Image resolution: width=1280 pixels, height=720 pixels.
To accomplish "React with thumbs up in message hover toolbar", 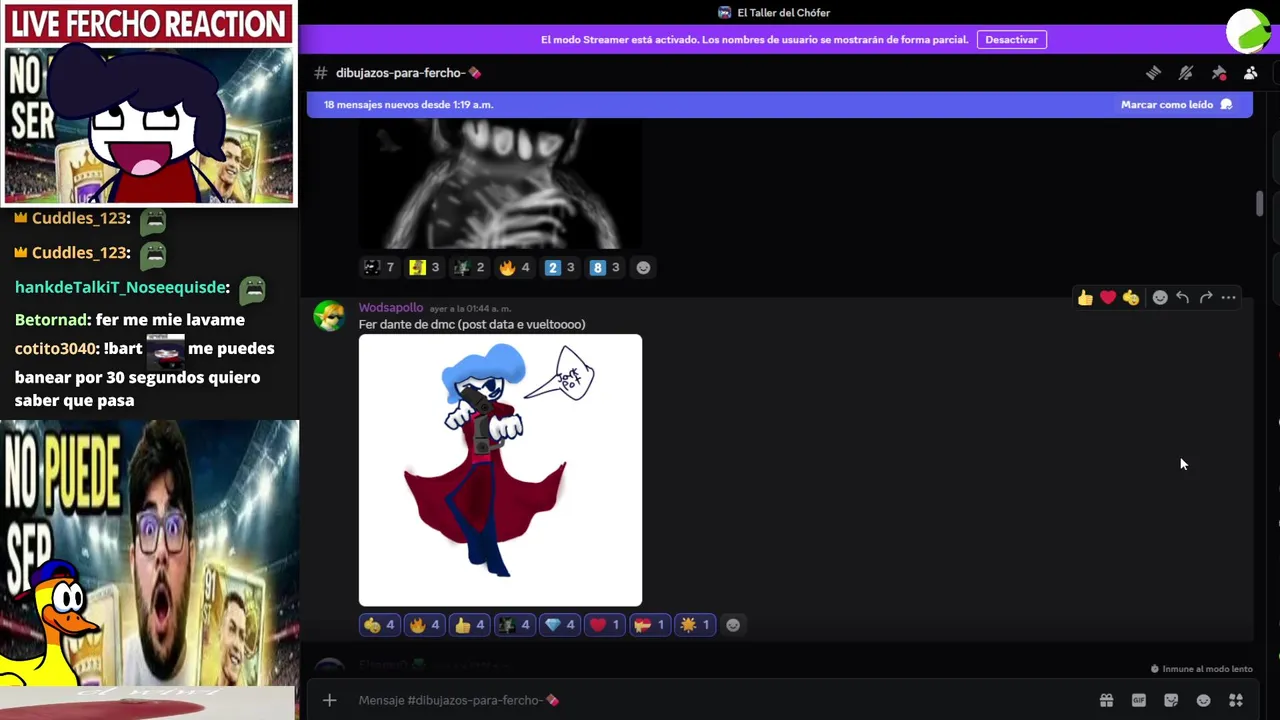I will tap(1085, 297).
